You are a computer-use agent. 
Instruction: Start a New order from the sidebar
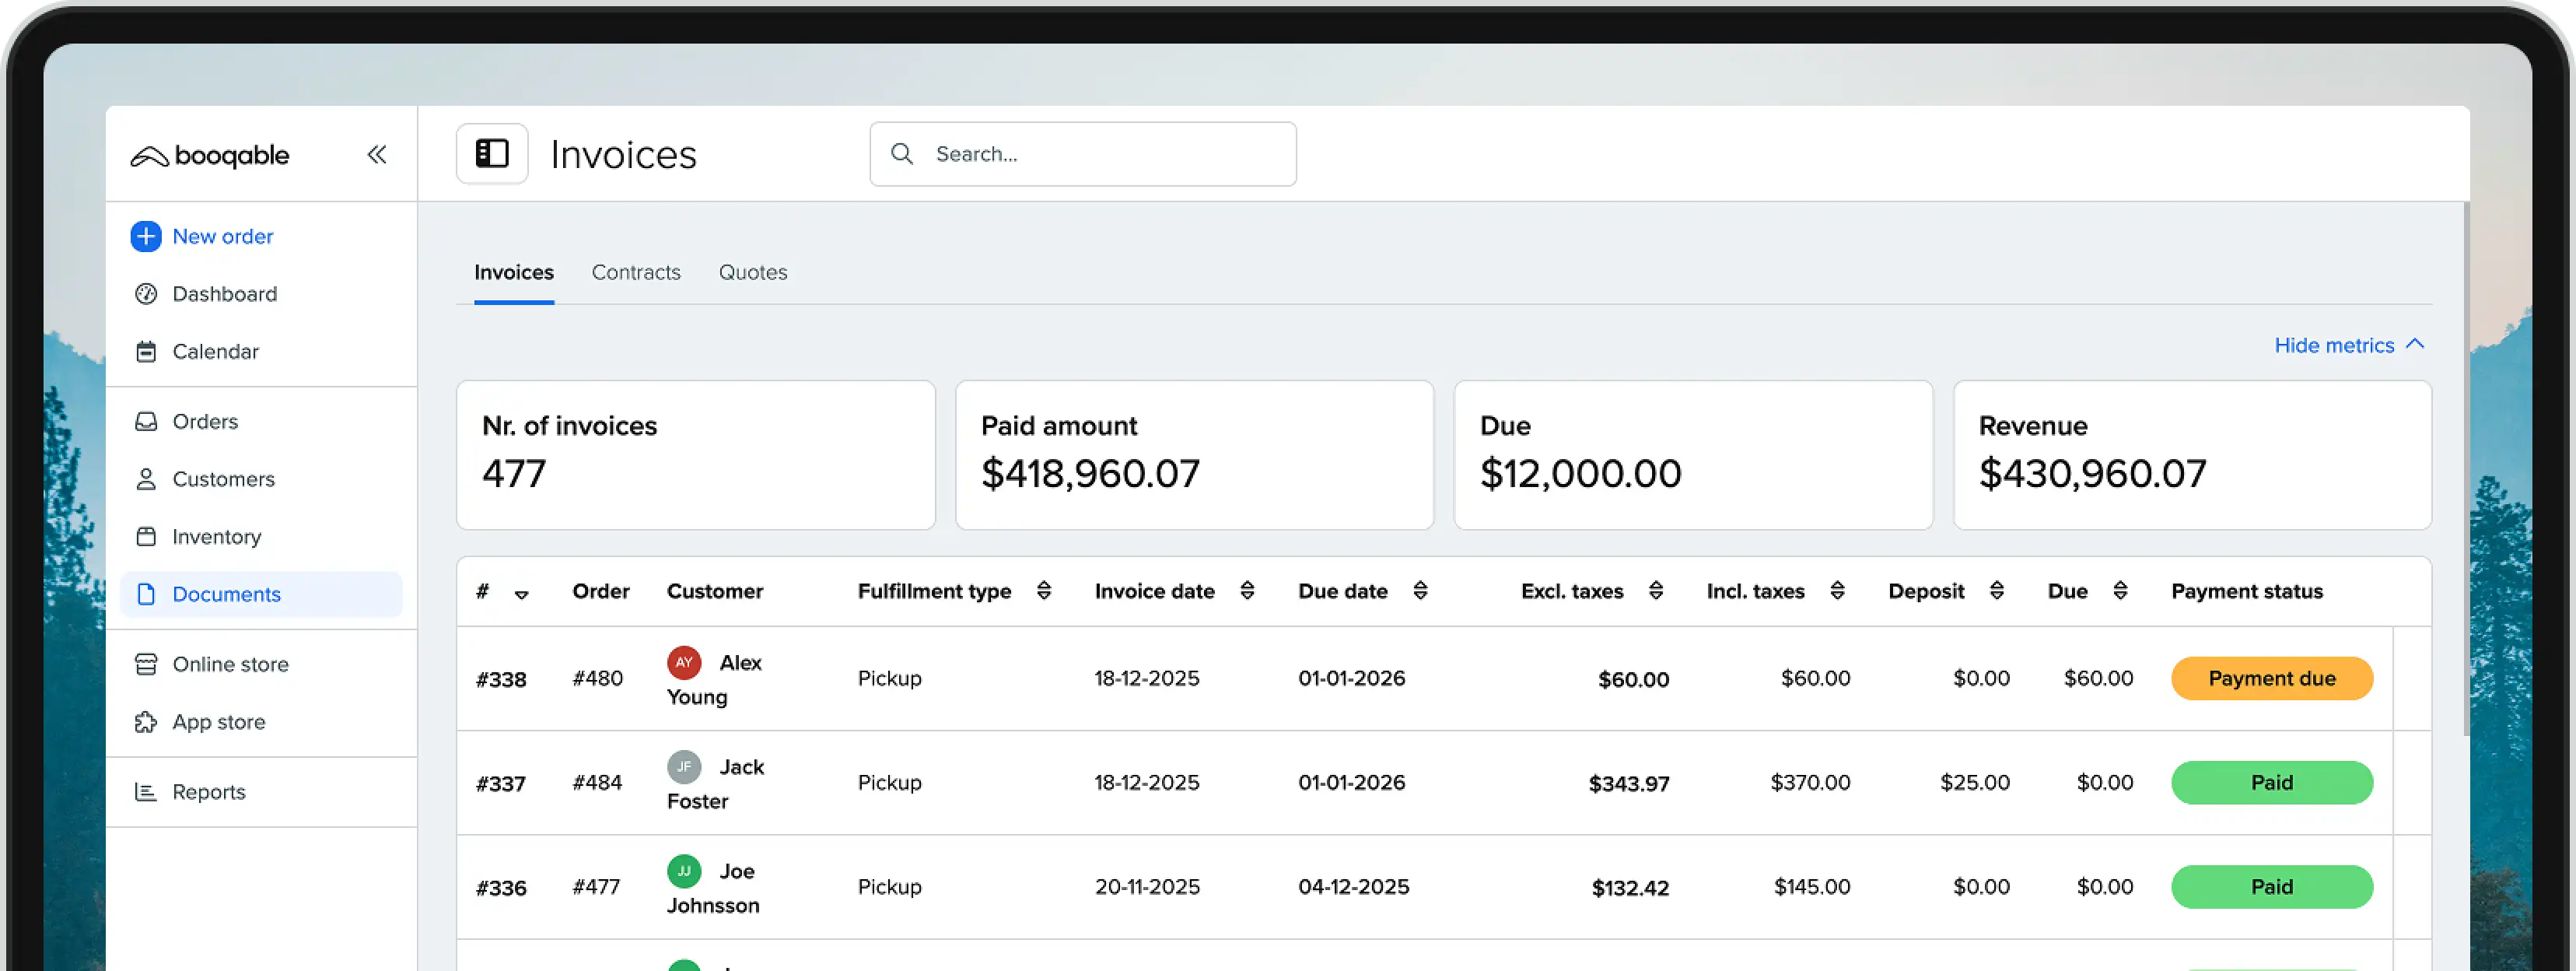tap(222, 236)
